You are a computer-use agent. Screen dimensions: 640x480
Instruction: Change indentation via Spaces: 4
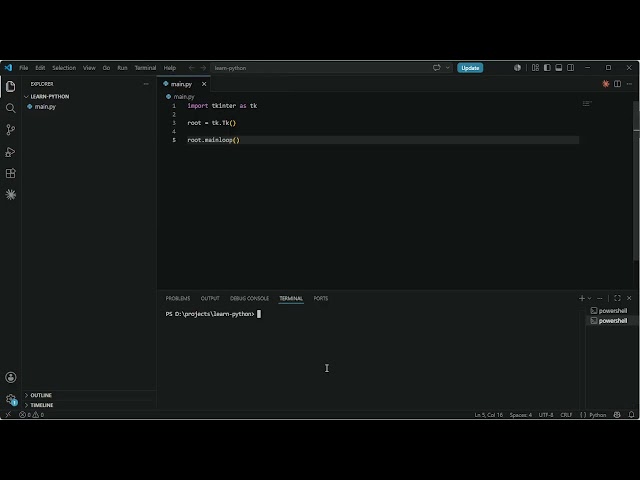tap(520, 415)
